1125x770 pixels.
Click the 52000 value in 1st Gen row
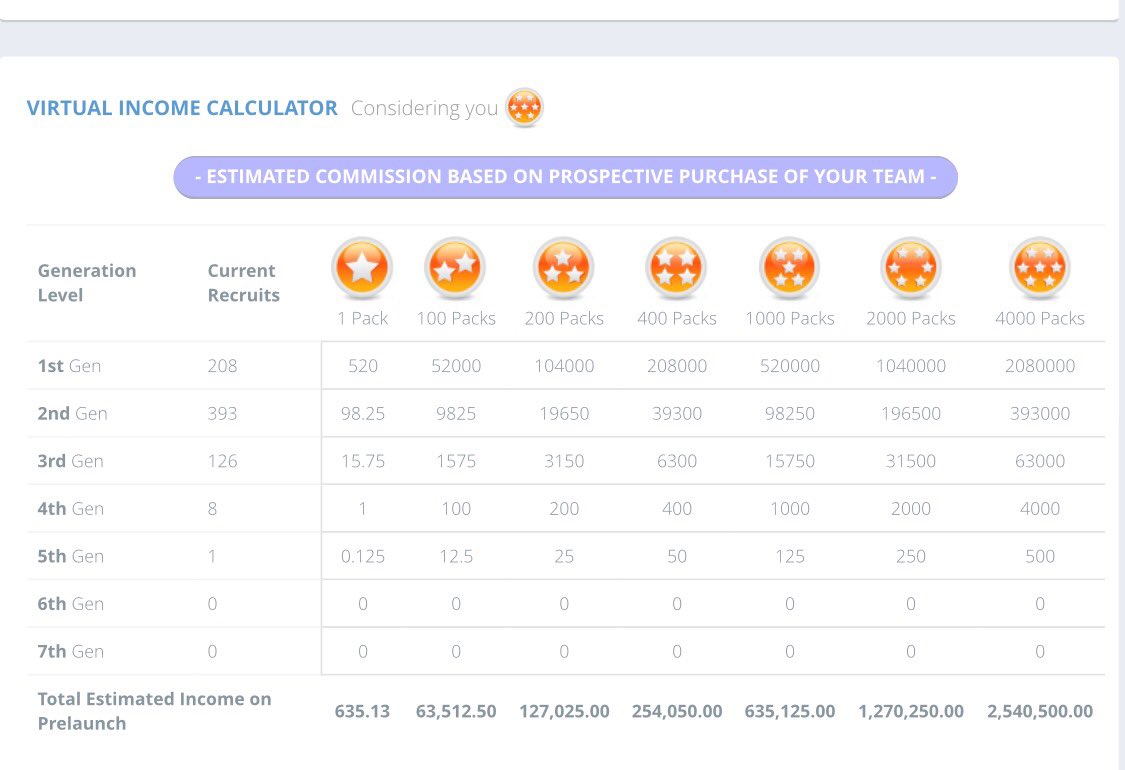(x=456, y=366)
